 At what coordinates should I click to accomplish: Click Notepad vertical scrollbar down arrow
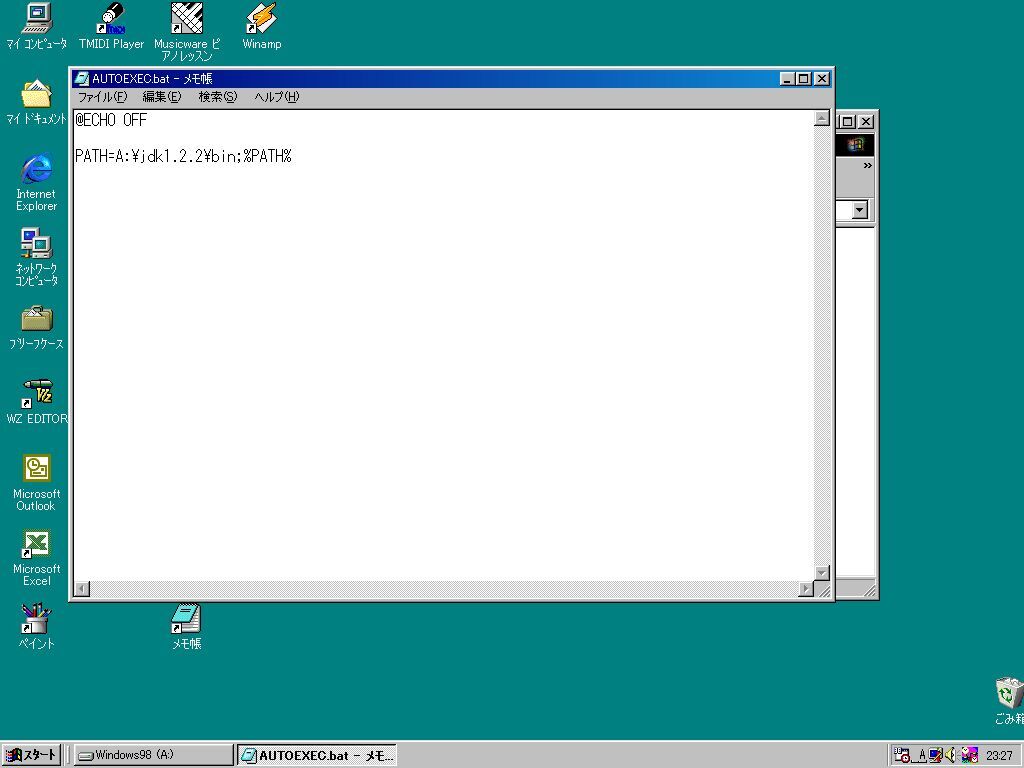pos(822,573)
